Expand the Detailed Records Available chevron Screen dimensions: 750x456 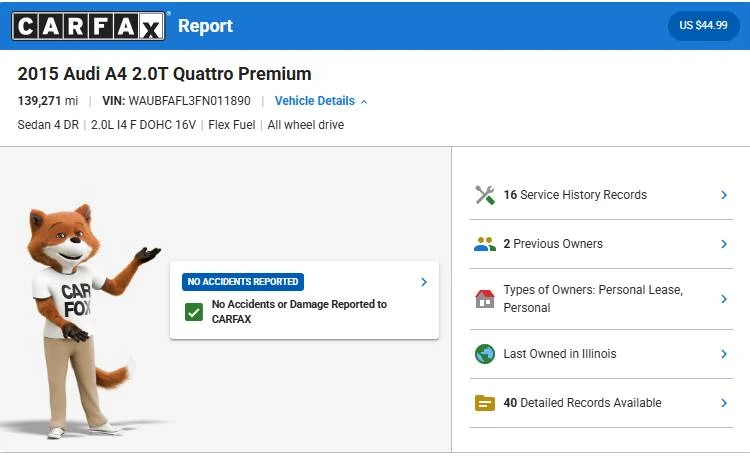(x=724, y=403)
